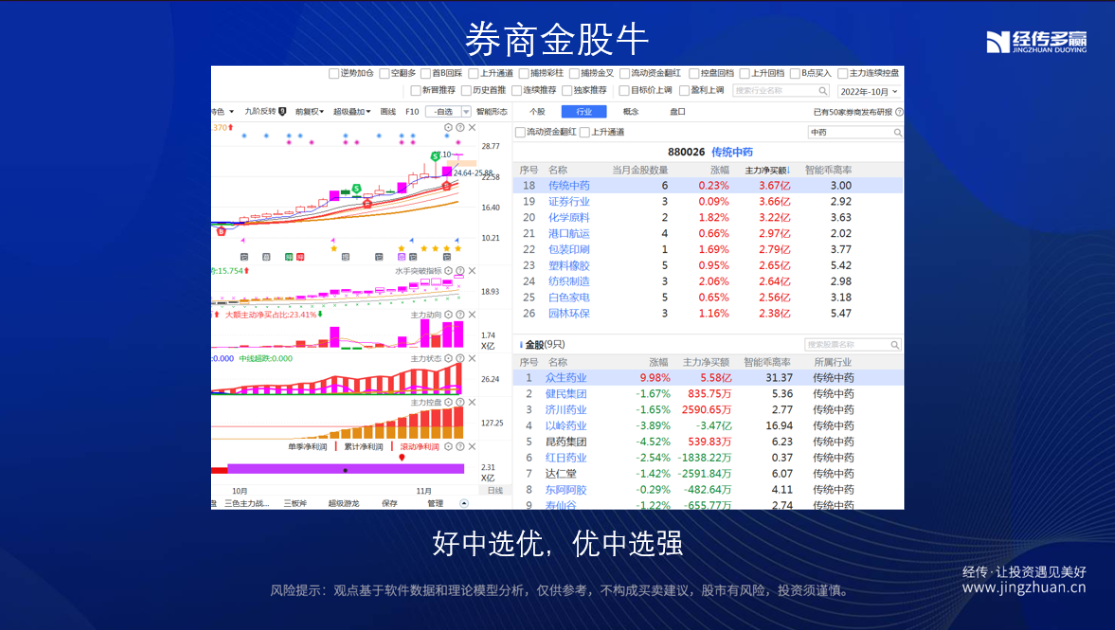Open the 超级游龙 bottom tab

coord(343,503)
